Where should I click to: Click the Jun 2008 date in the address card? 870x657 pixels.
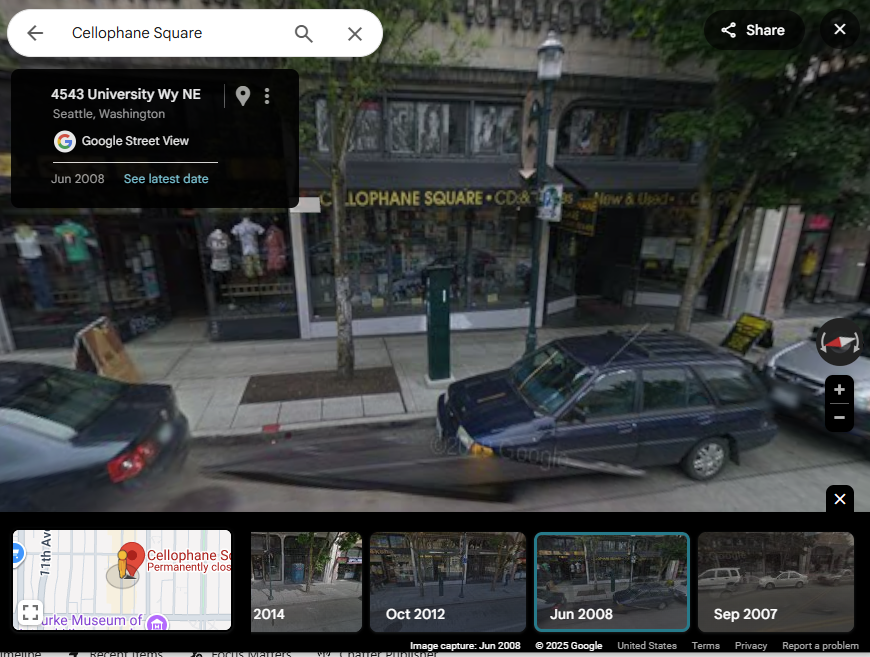[78, 179]
